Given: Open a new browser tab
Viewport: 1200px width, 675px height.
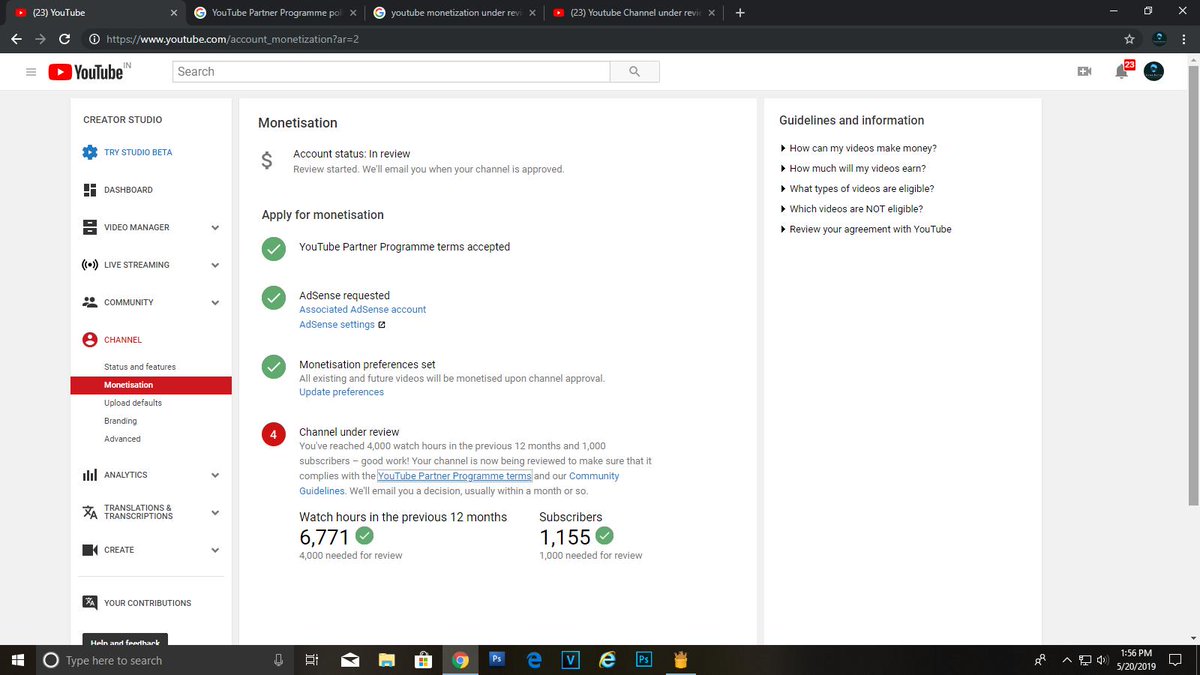Looking at the screenshot, I should click(740, 13).
